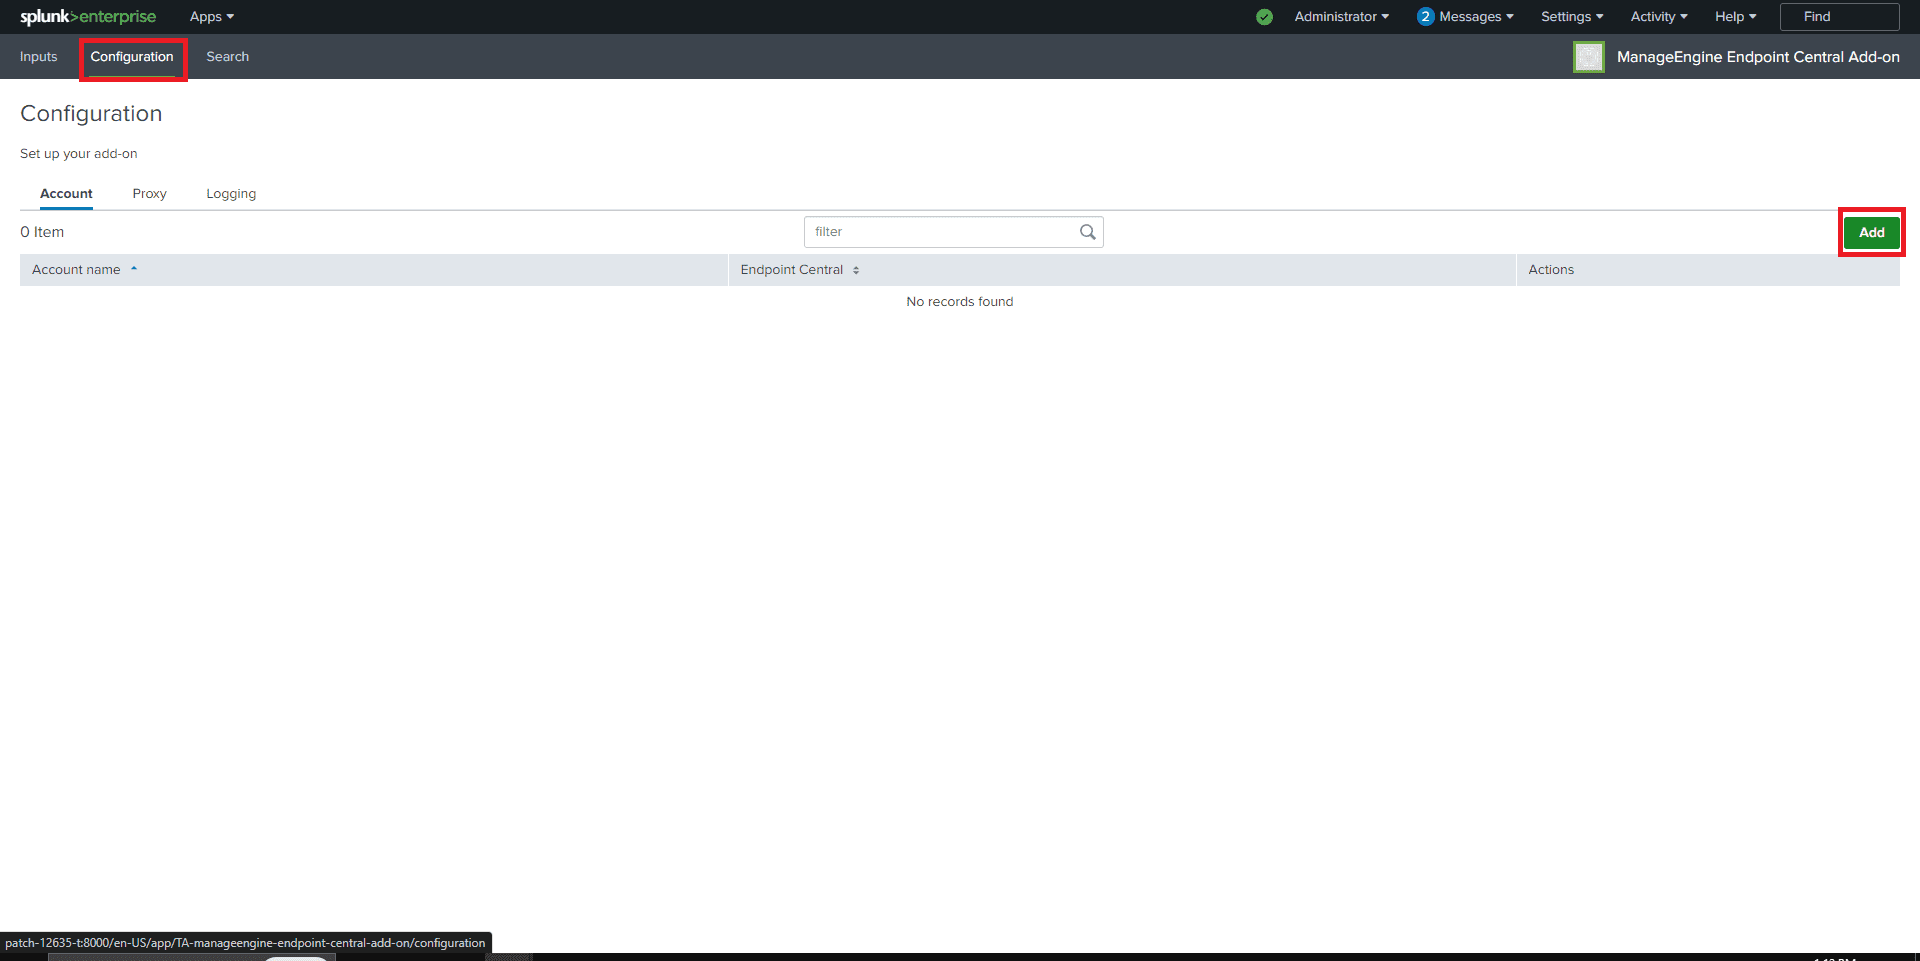This screenshot has height=961, width=1920.
Task: Expand the Activity menu
Action: pyautogui.click(x=1658, y=17)
